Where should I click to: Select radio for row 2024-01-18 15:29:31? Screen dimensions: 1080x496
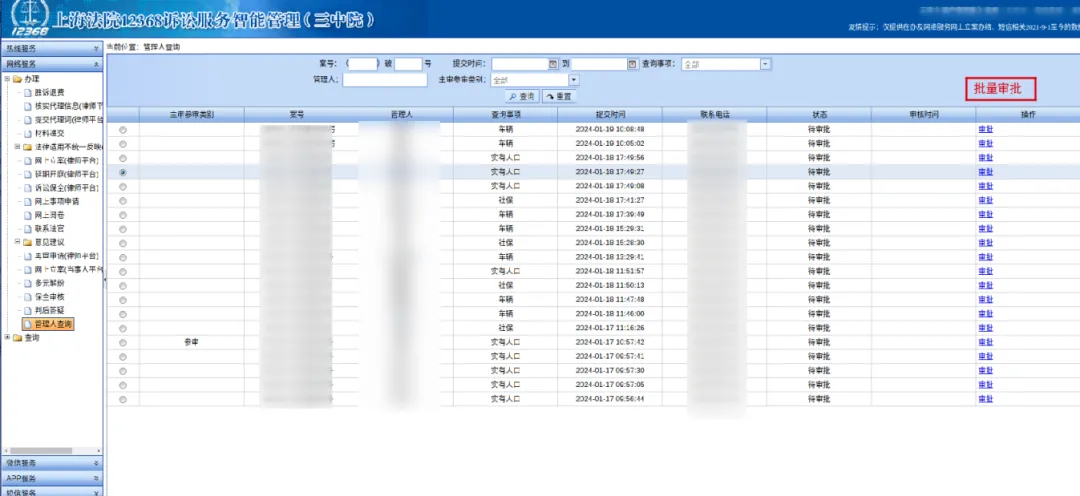123,229
